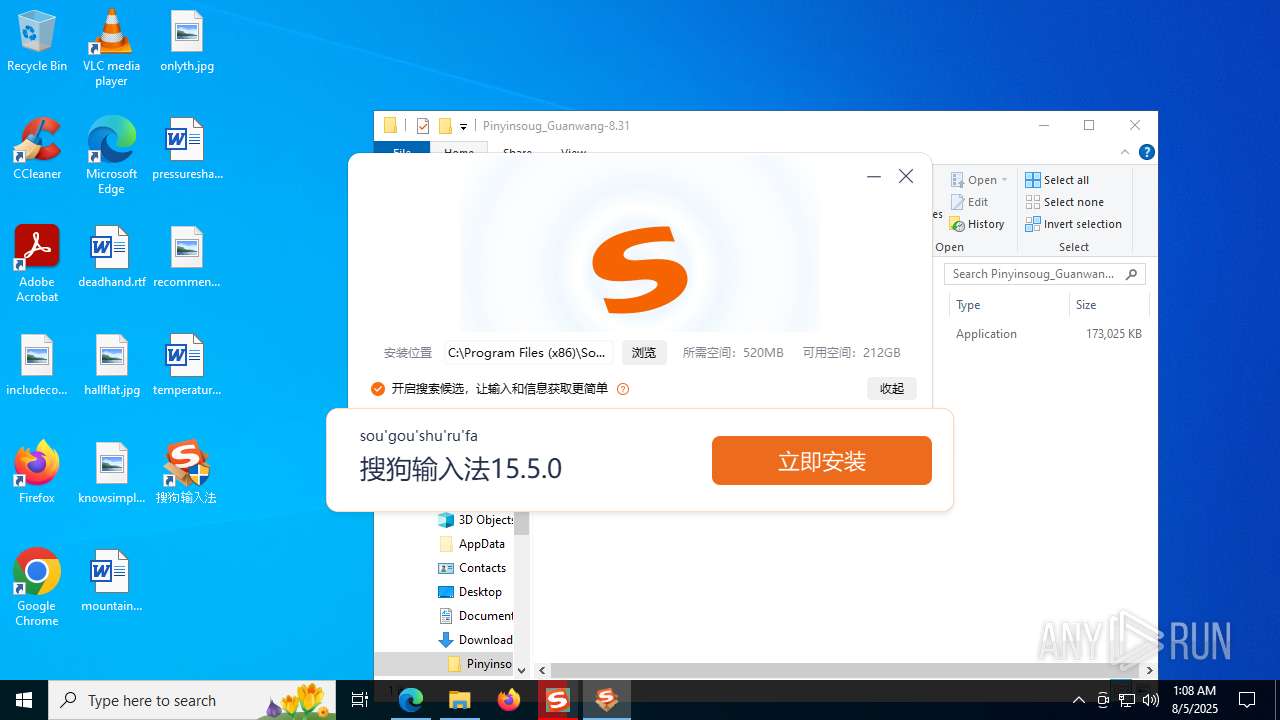The width and height of the screenshot is (1280, 720).
Task: Open the 搜狗输入法 desktop shortcut
Action: [187, 473]
